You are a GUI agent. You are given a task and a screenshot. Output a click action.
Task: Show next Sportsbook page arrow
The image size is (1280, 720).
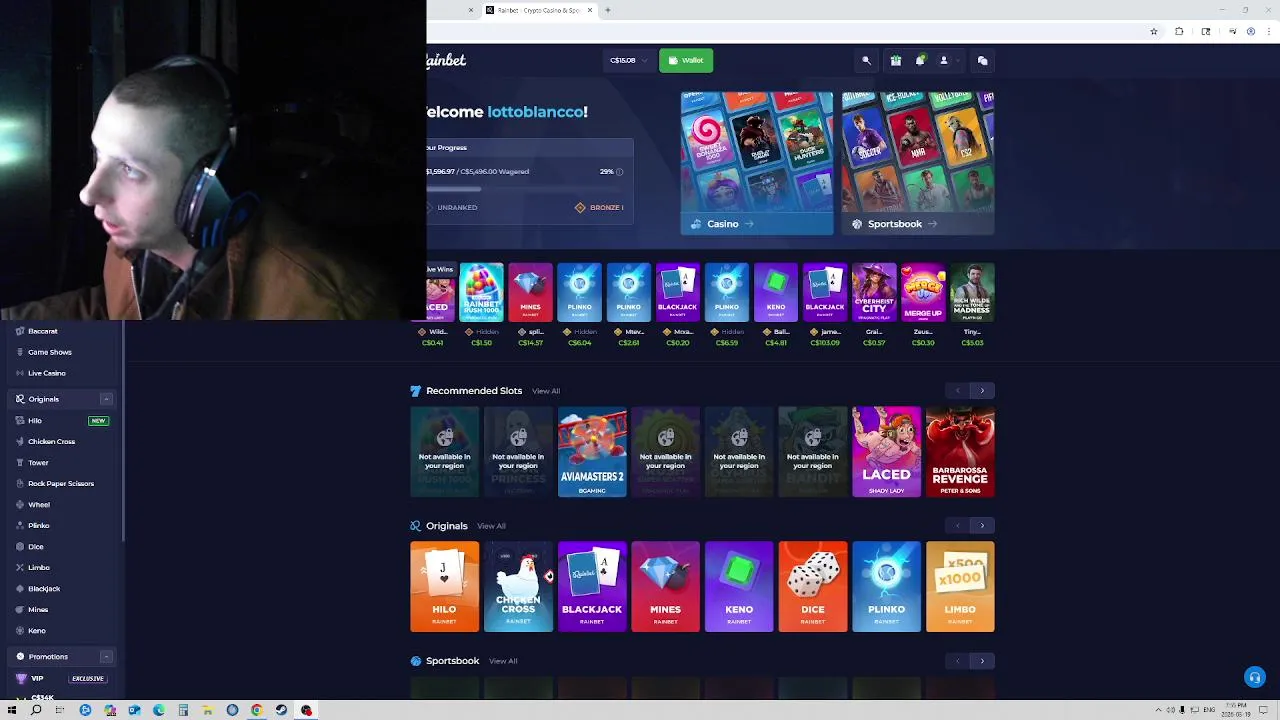[x=982, y=661]
